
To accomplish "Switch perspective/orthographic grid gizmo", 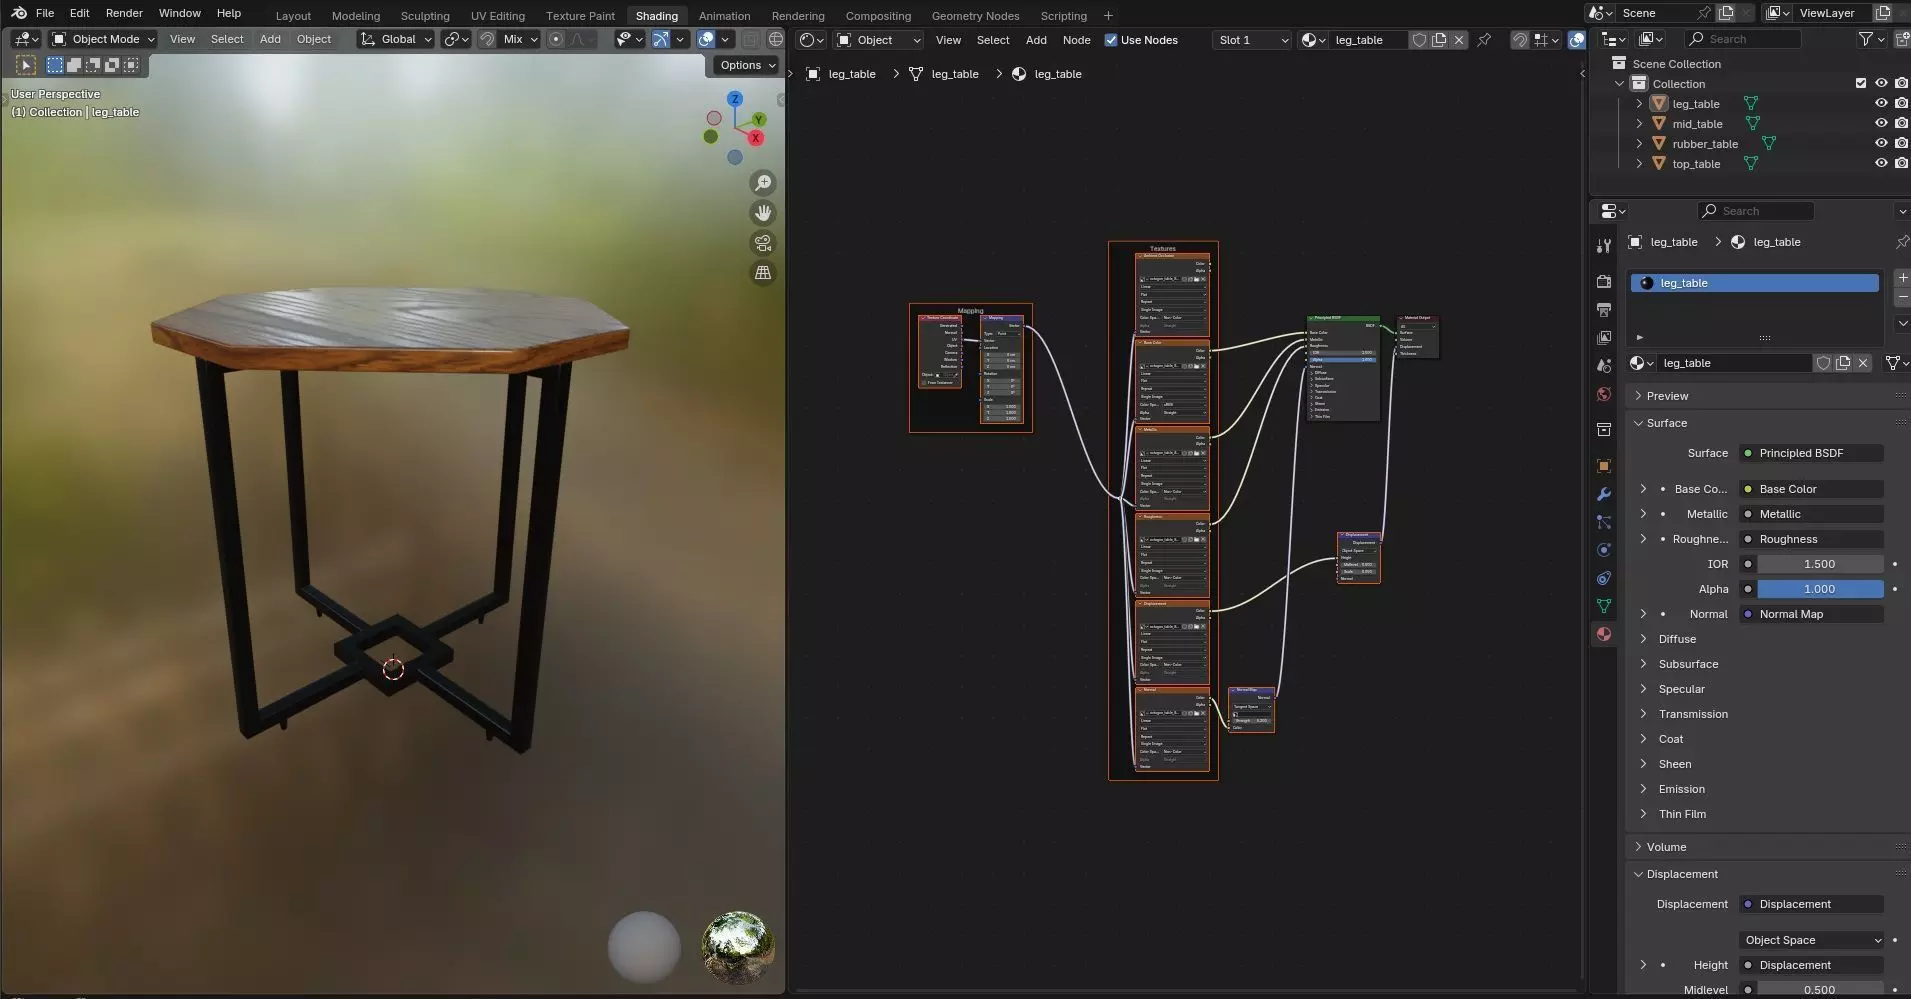I will click(763, 273).
